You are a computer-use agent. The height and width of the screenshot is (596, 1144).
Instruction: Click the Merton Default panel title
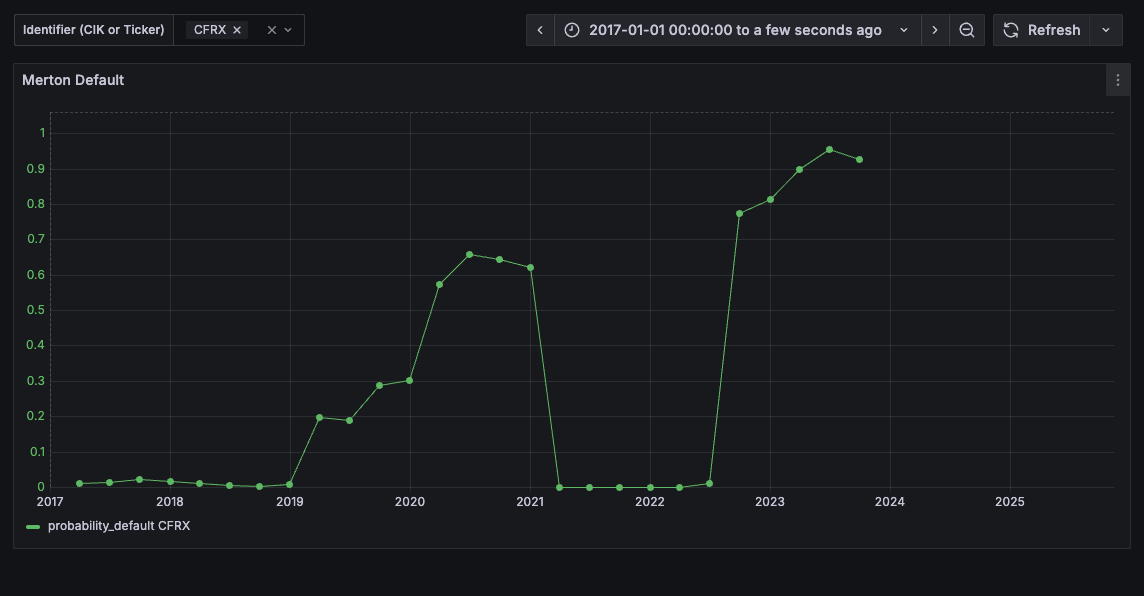click(73, 80)
